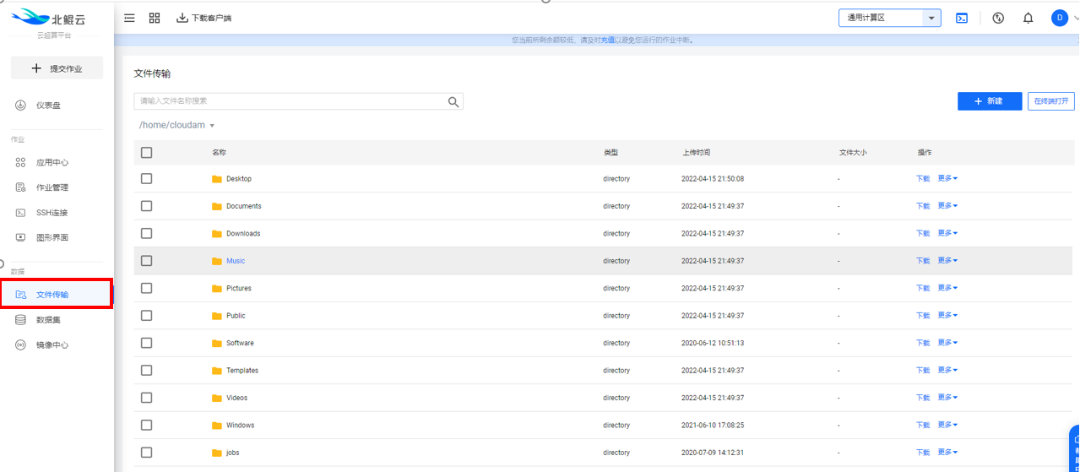The image size is (1080, 472).
Task: Click the 在终端打开 button
Action: tap(1050, 101)
